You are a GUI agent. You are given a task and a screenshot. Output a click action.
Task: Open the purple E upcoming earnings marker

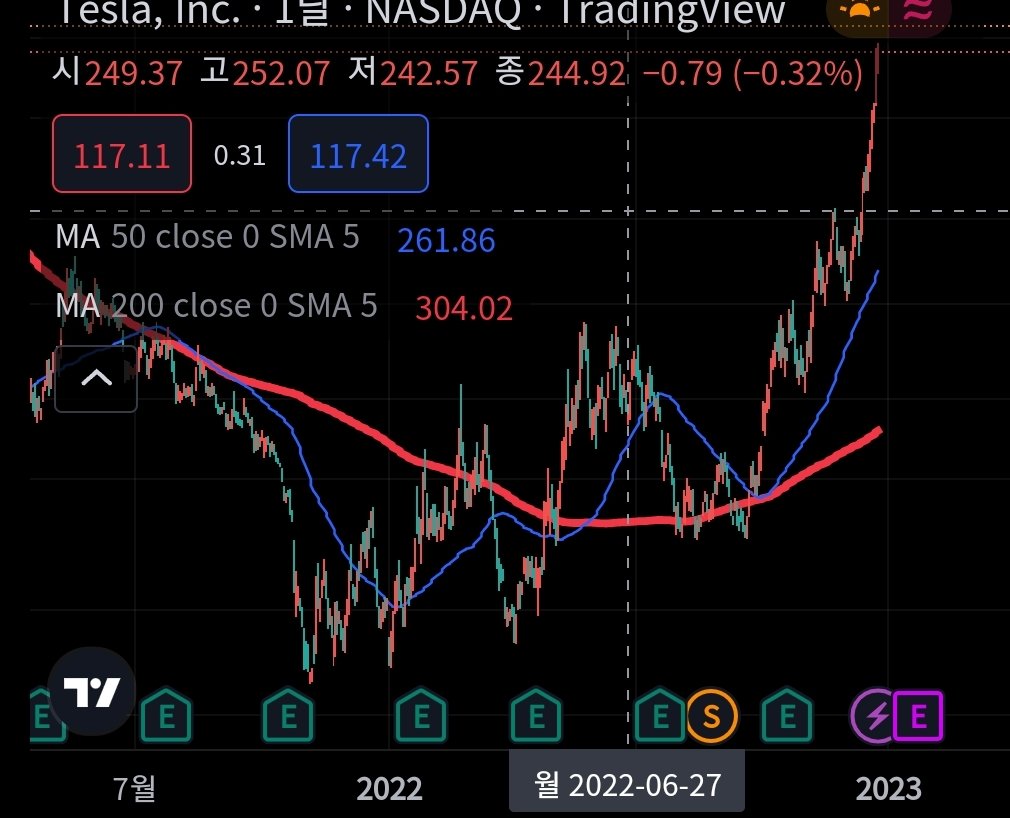point(919,716)
